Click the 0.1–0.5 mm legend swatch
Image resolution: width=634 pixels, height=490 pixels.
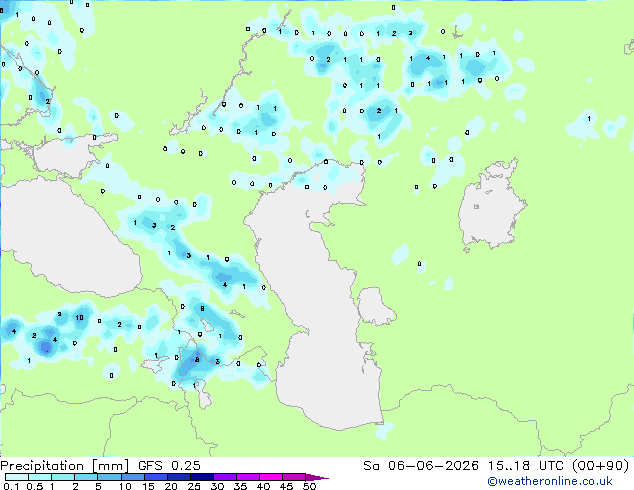17,477
